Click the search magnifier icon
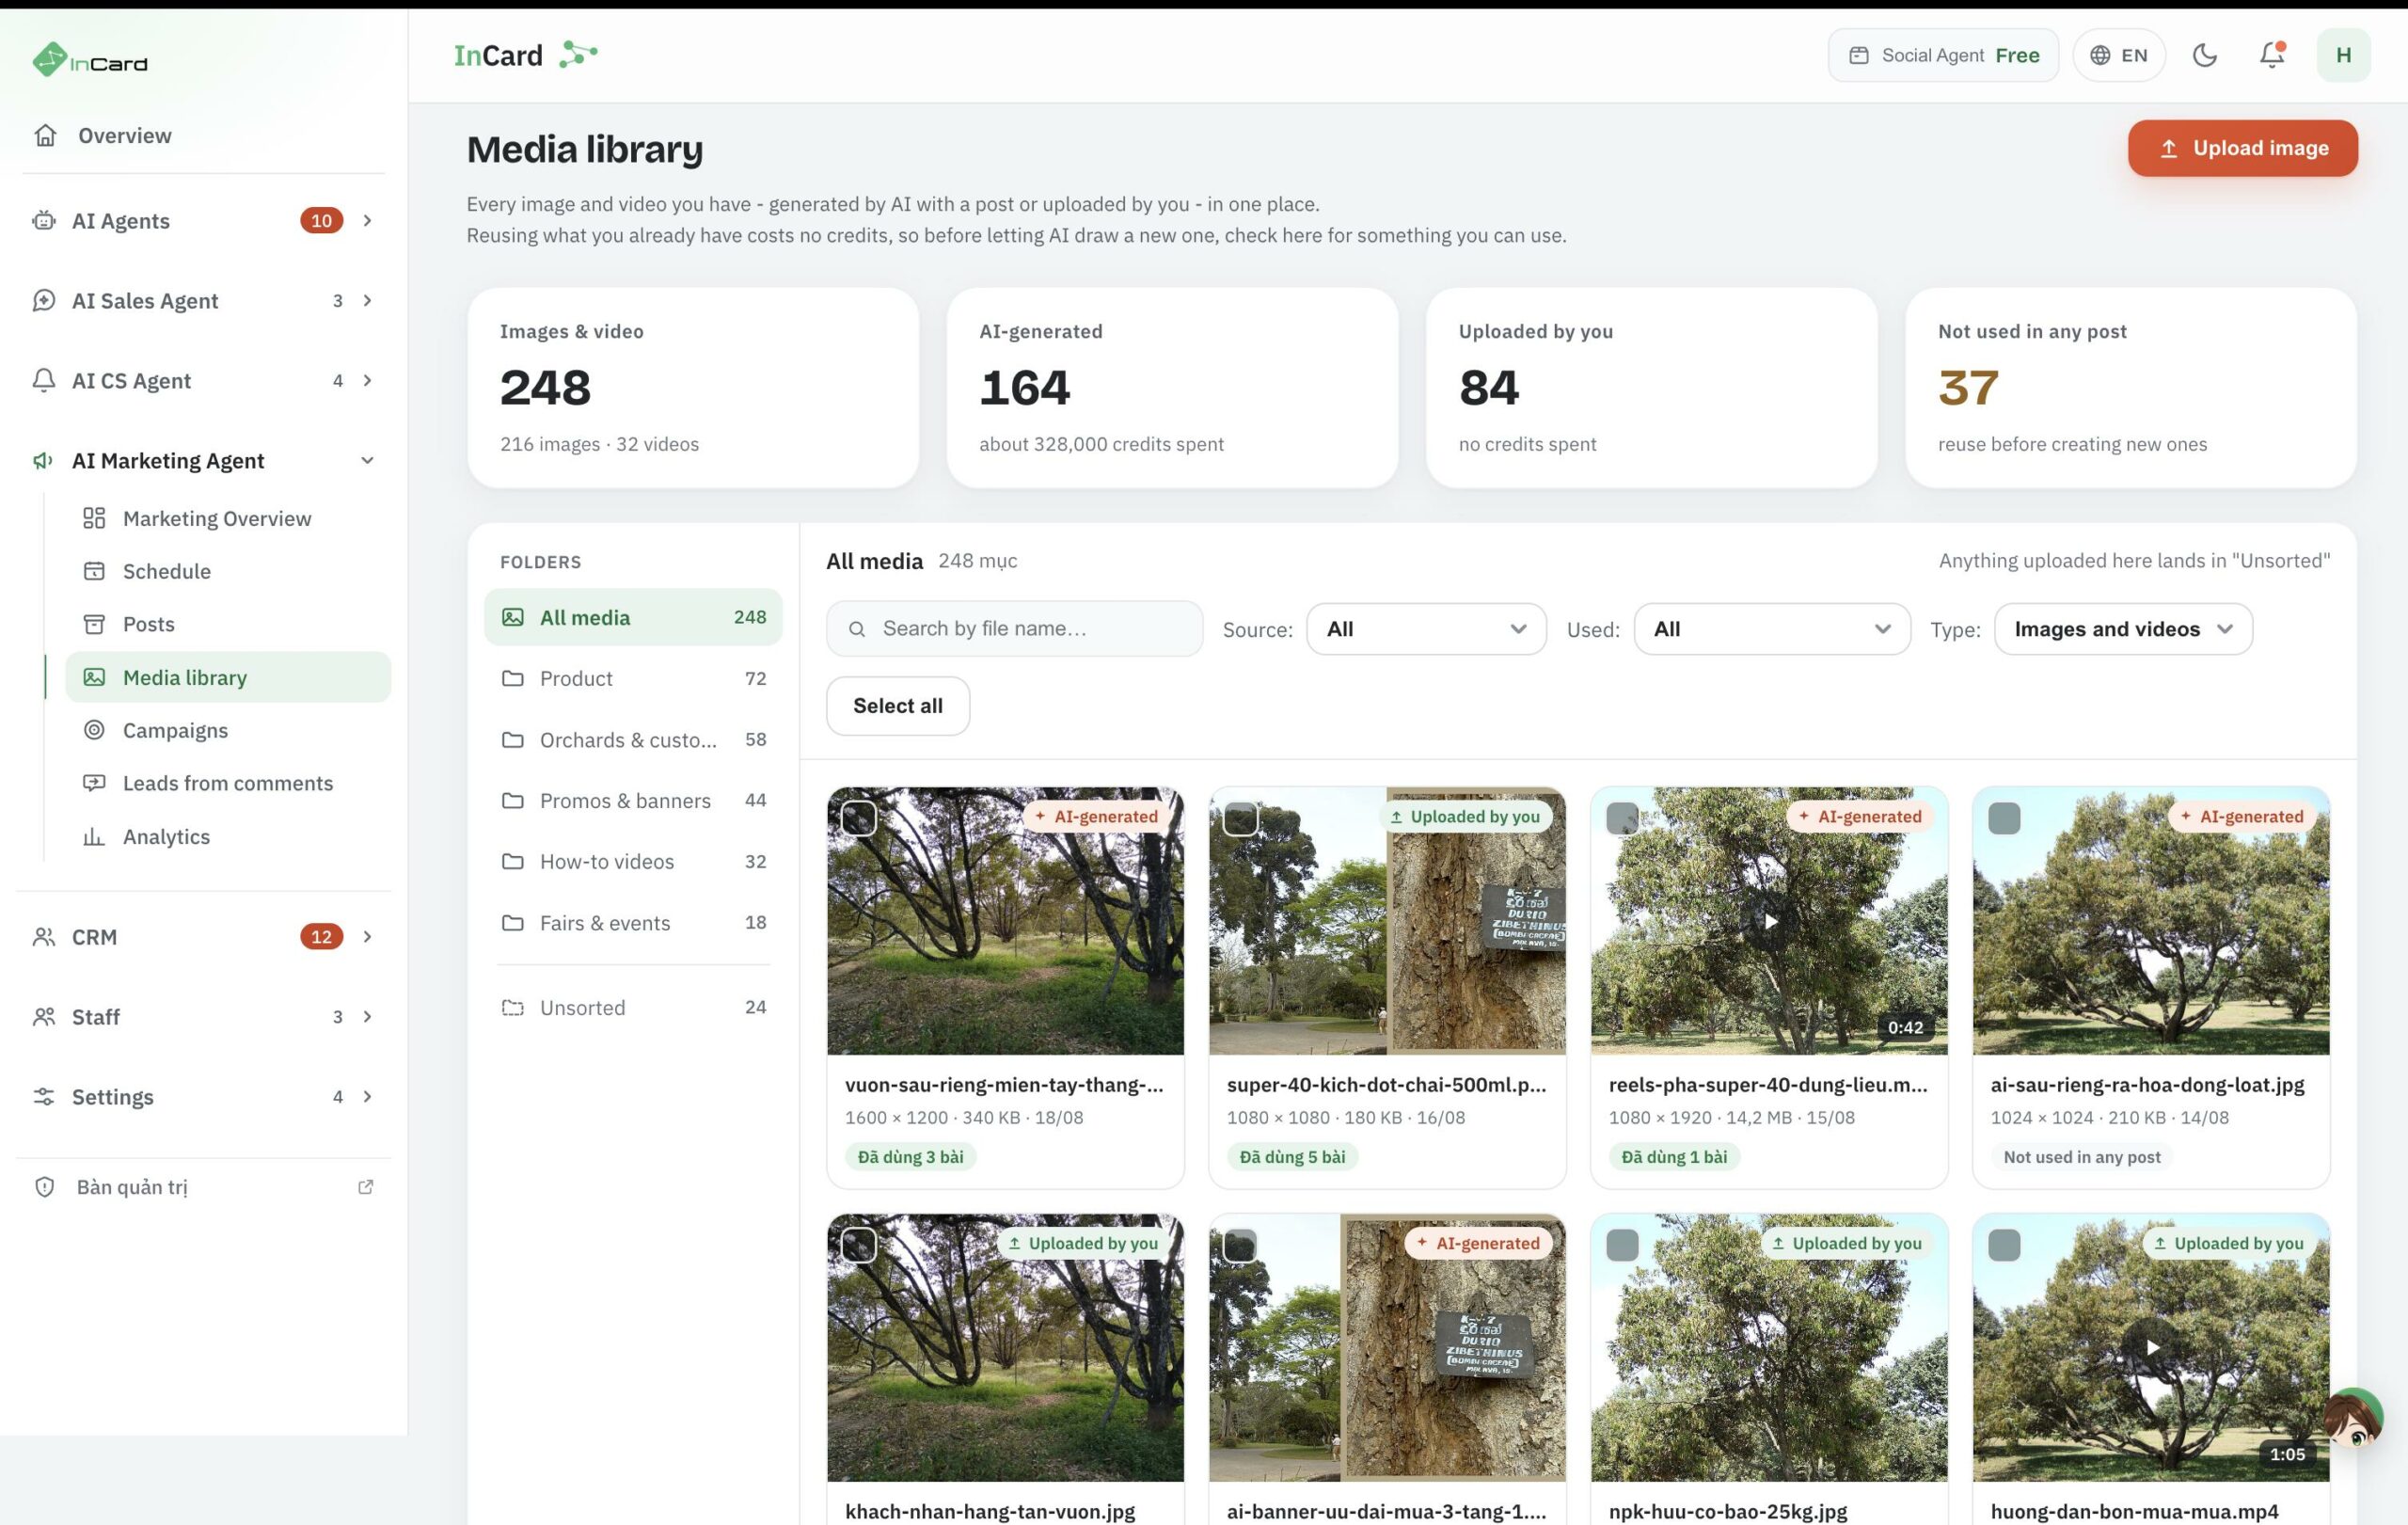Viewport: 2408px width, 1525px height. click(857, 629)
